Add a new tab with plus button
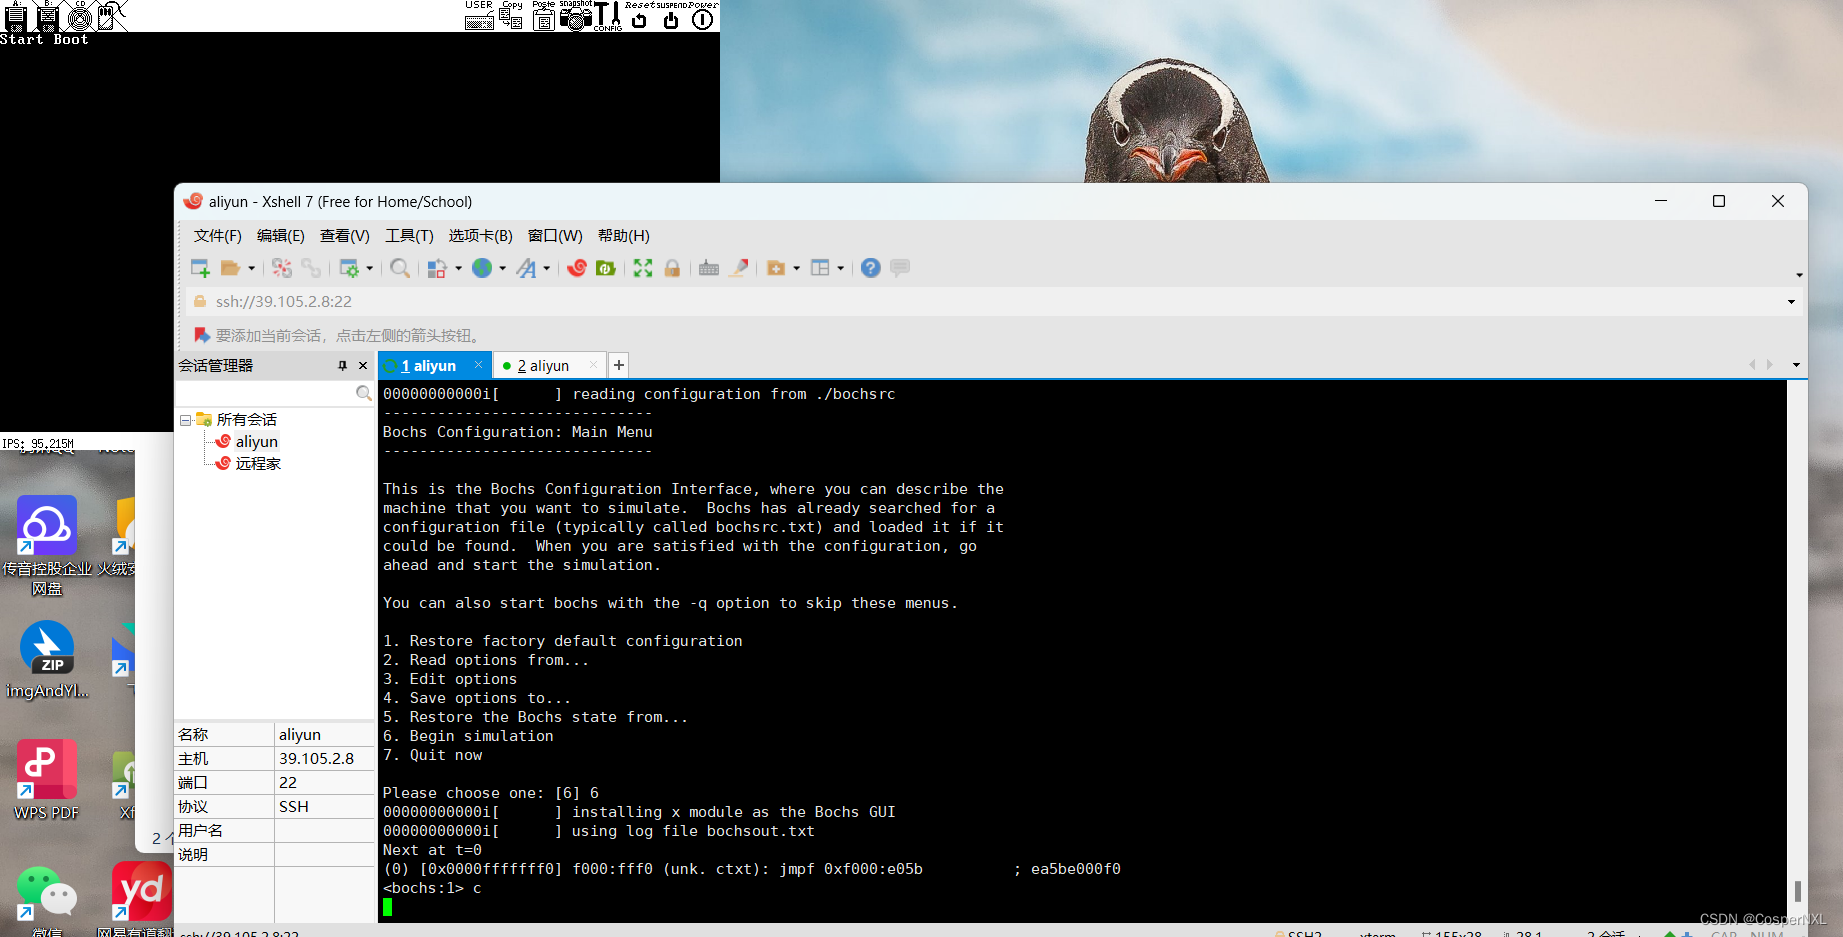This screenshot has height=937, width=1843. (x=619, y=366)
